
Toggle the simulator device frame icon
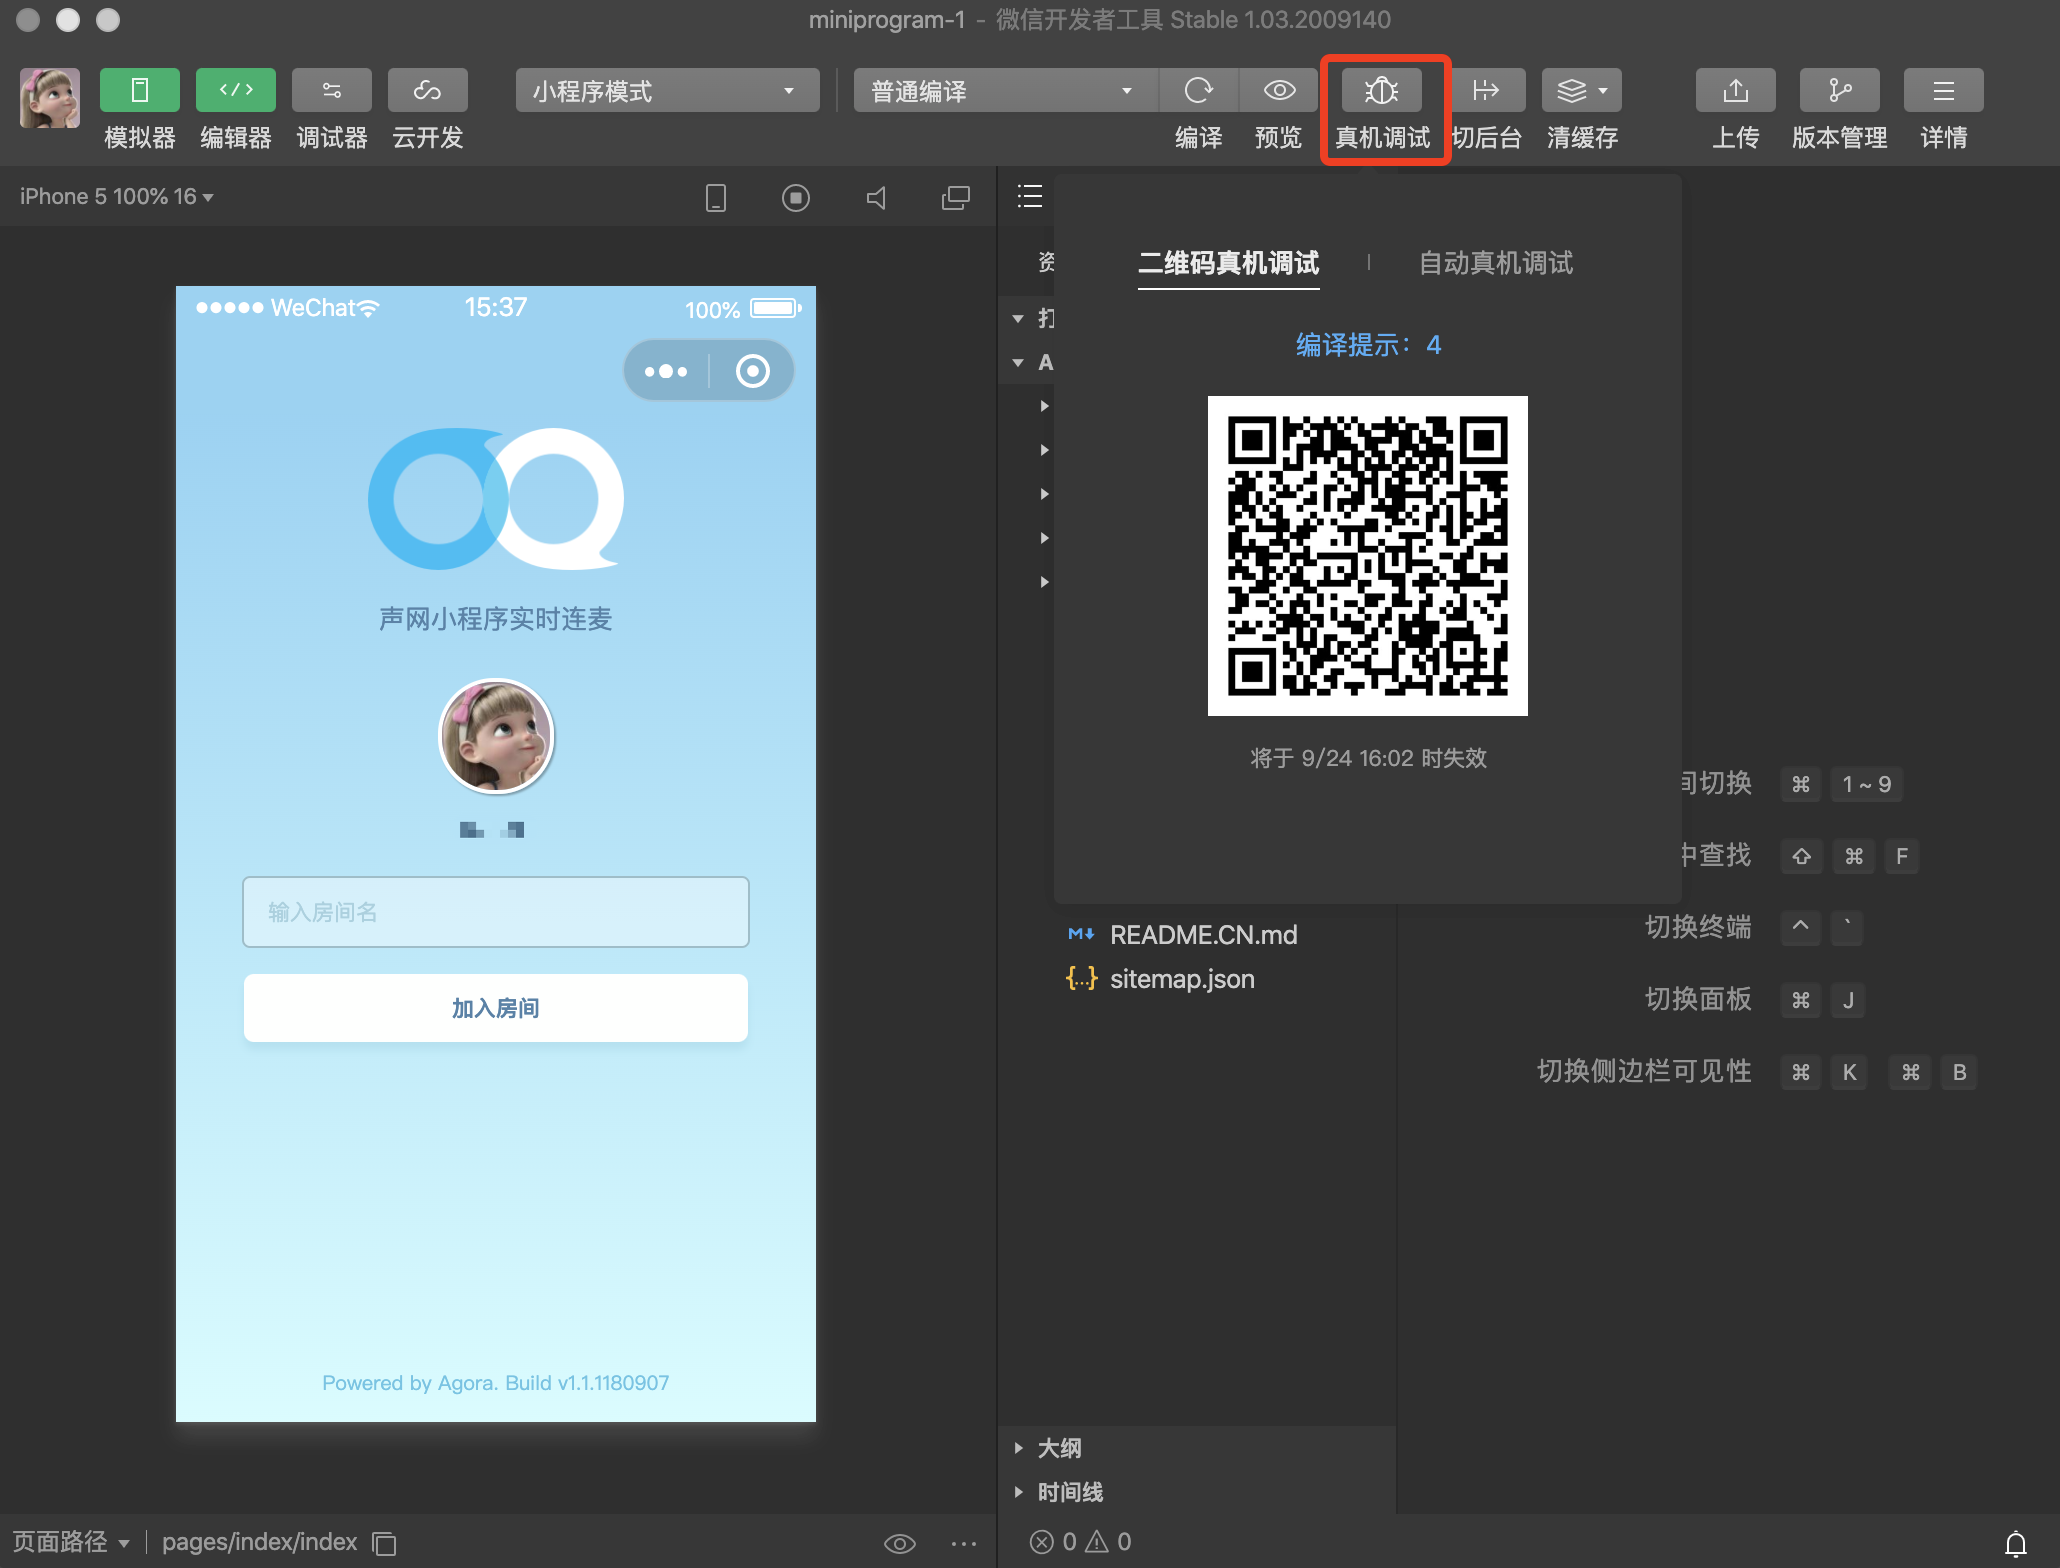point(716,198)
